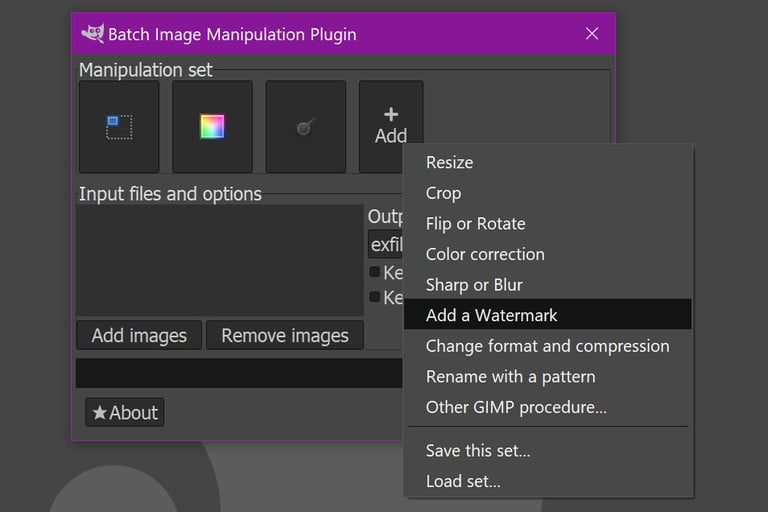Click the Remove images button
This screenshot has height=512, width=768.
click(285, 335)
